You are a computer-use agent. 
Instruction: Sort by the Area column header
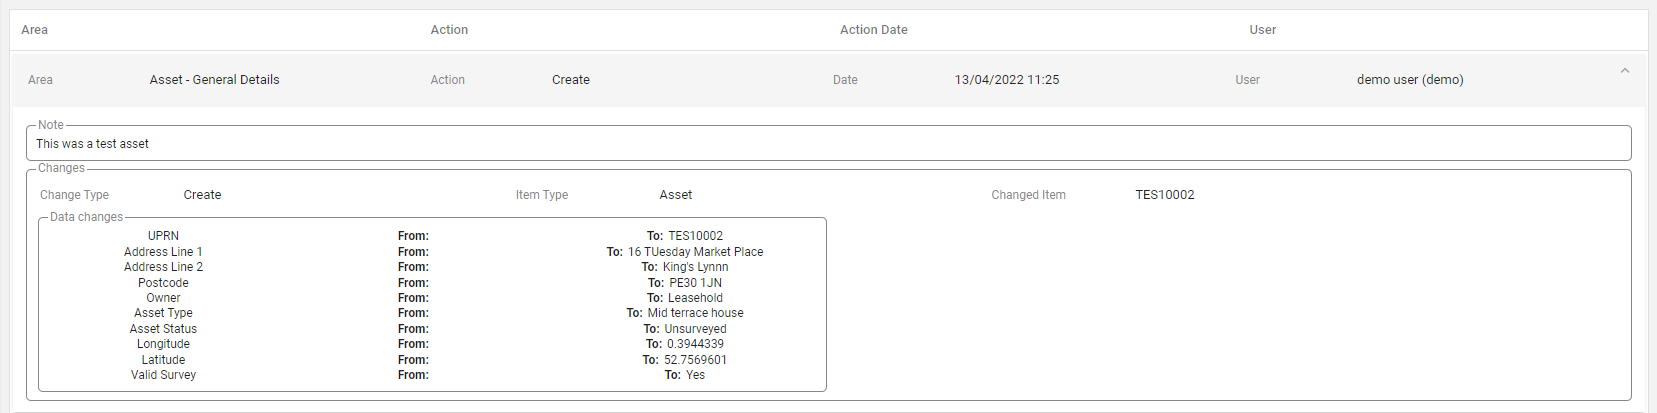[35, 30]
